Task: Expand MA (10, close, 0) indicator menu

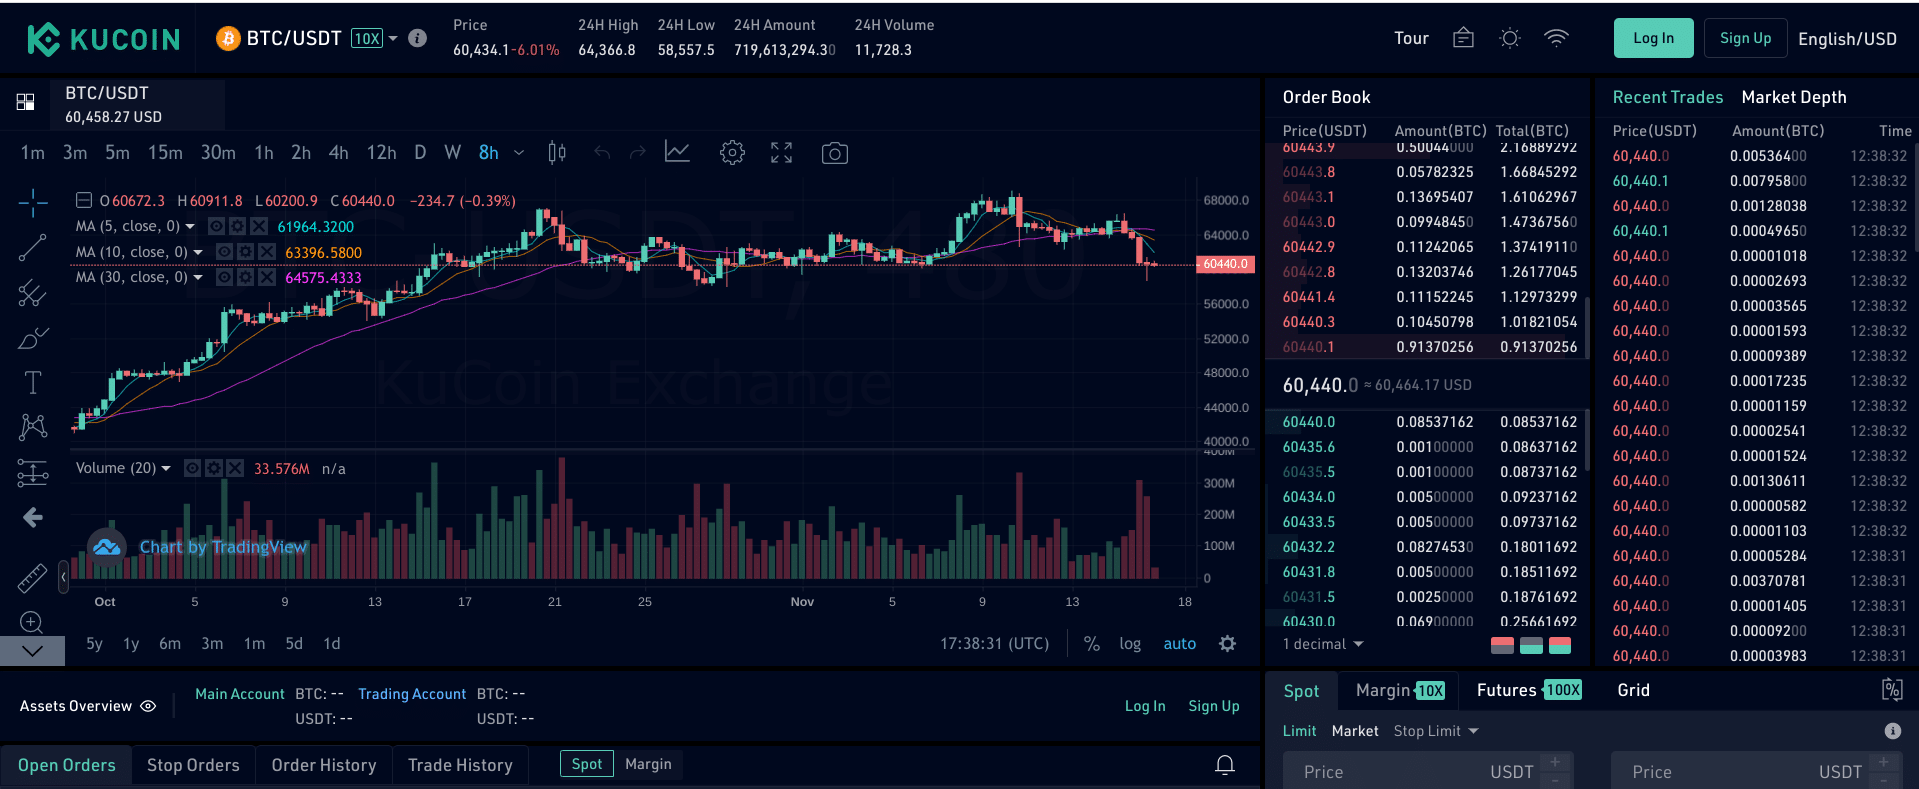Action: click(198, 252)
